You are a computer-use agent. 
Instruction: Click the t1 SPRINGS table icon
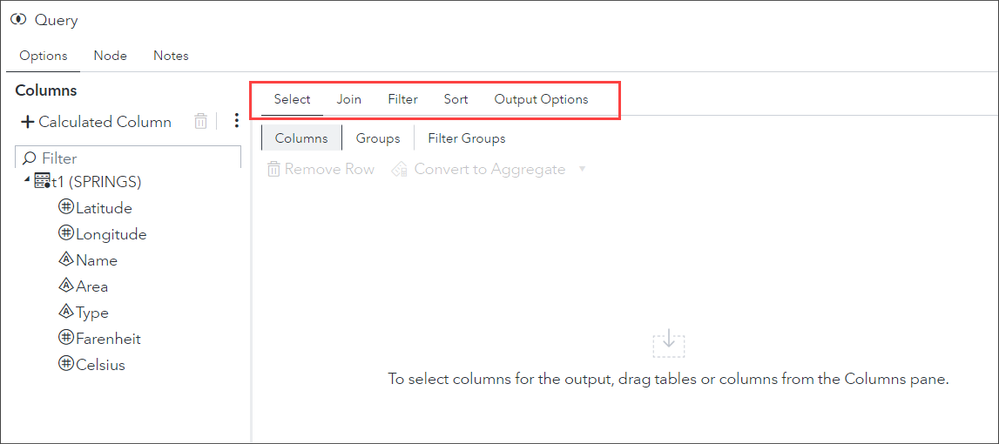(x=42, y=182)
